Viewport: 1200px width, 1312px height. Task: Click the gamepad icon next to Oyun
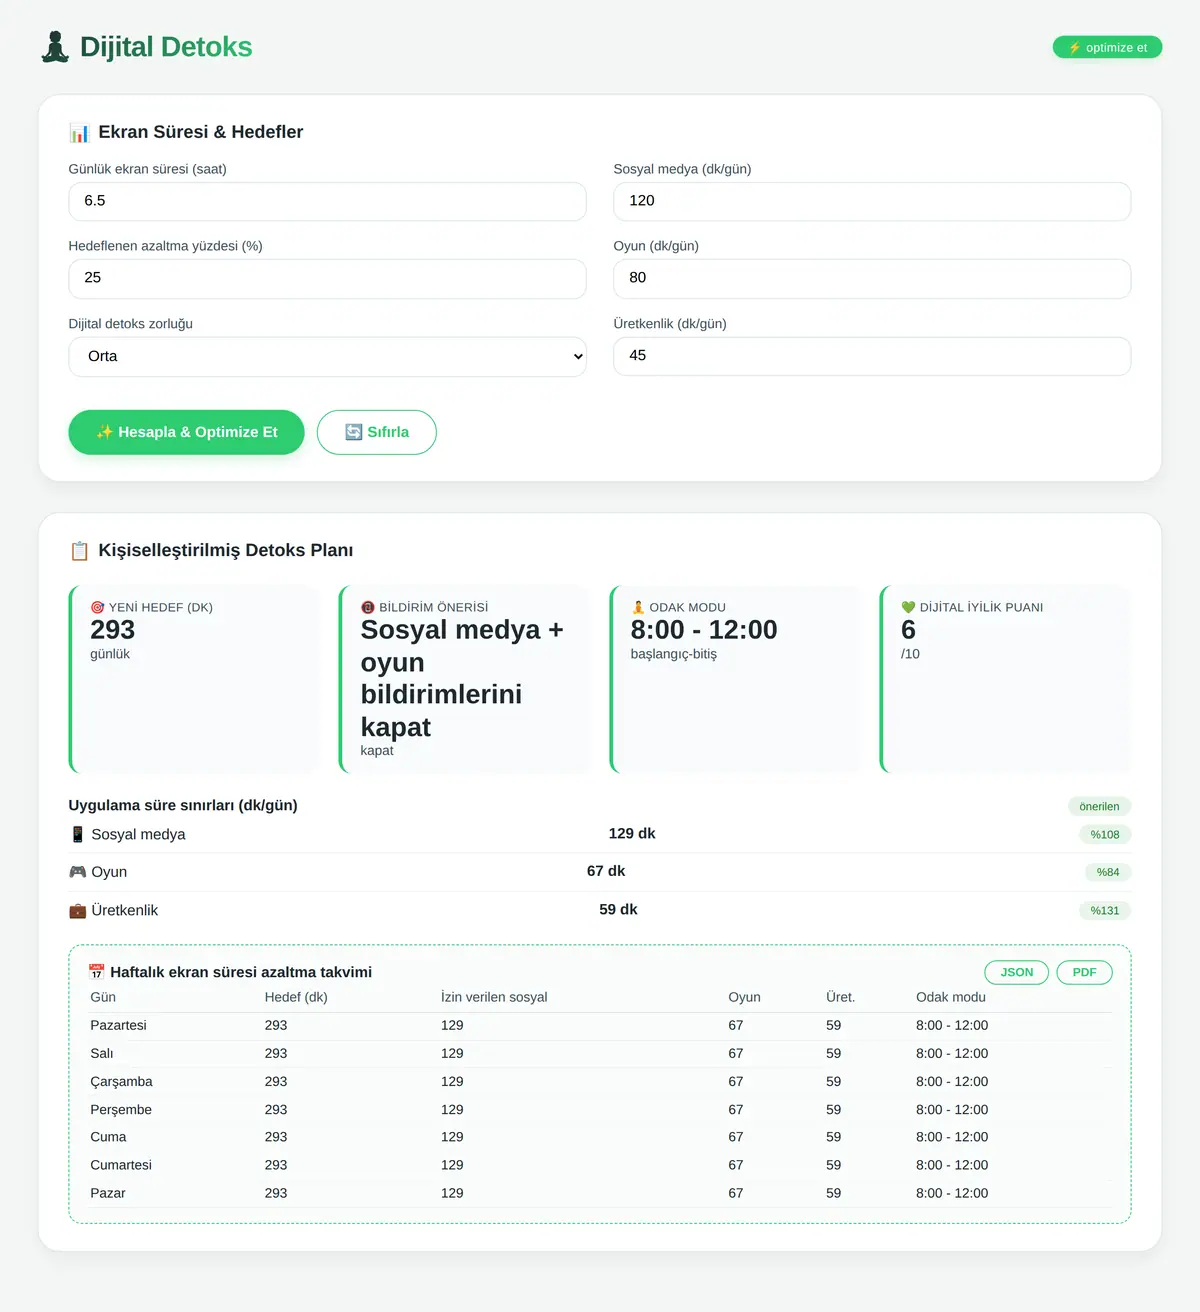pyautogui.click(x=77, y=872)
